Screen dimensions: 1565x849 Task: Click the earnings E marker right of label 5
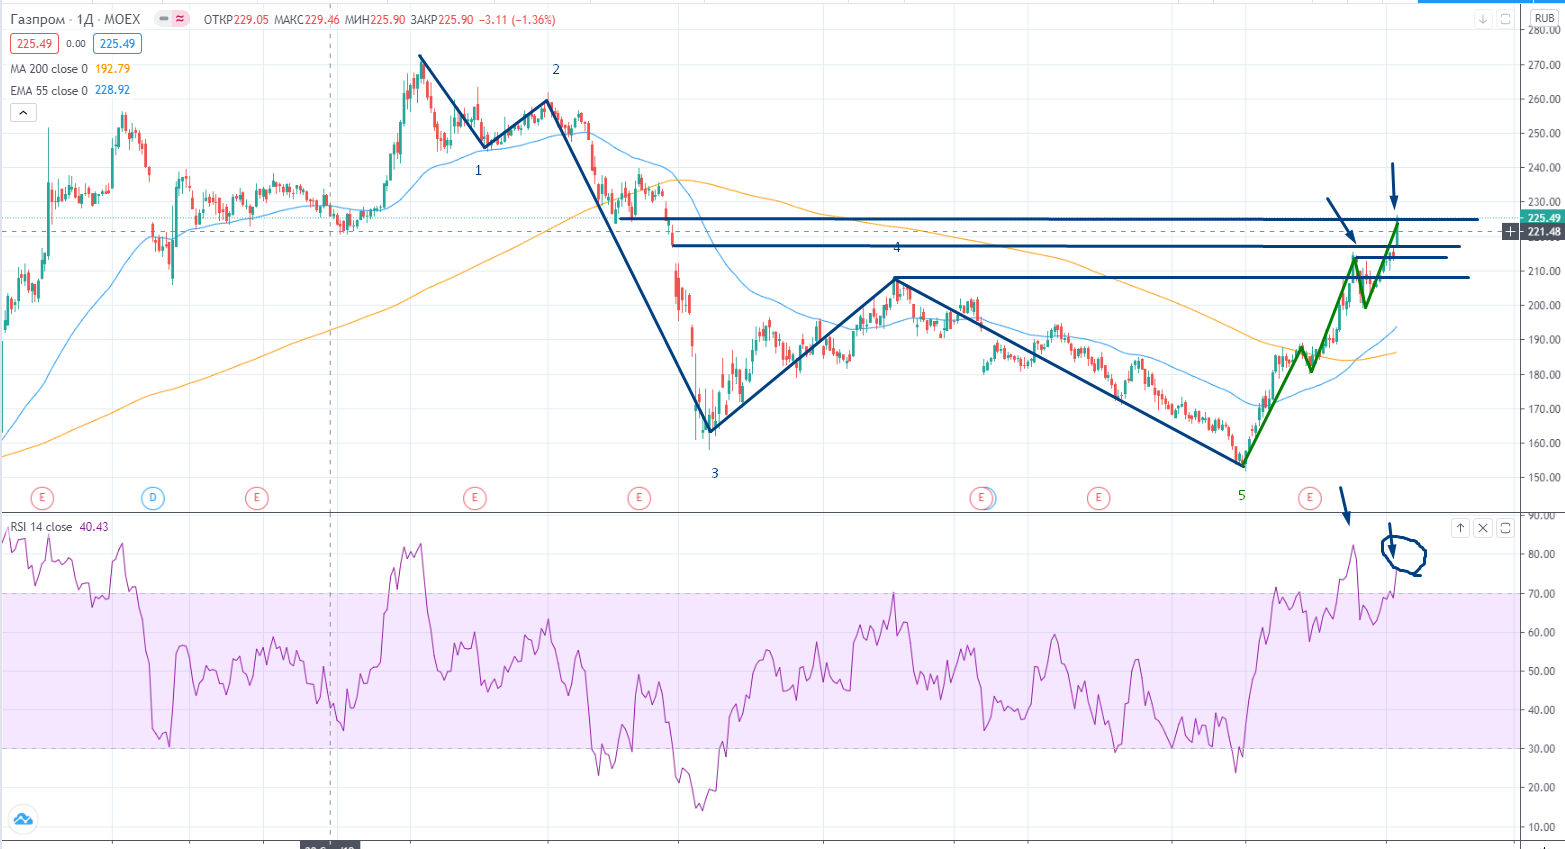click(x=1309, y=497)
